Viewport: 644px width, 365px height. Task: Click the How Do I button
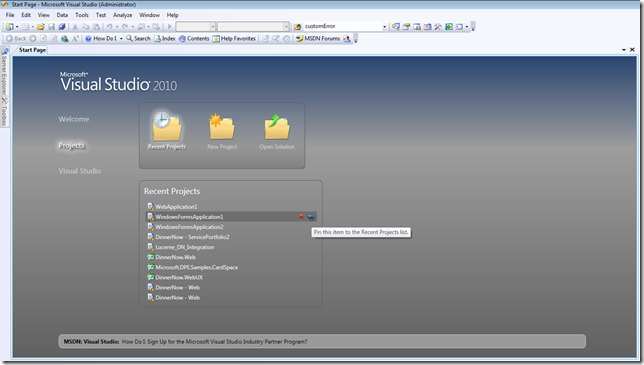coord(101,39)
